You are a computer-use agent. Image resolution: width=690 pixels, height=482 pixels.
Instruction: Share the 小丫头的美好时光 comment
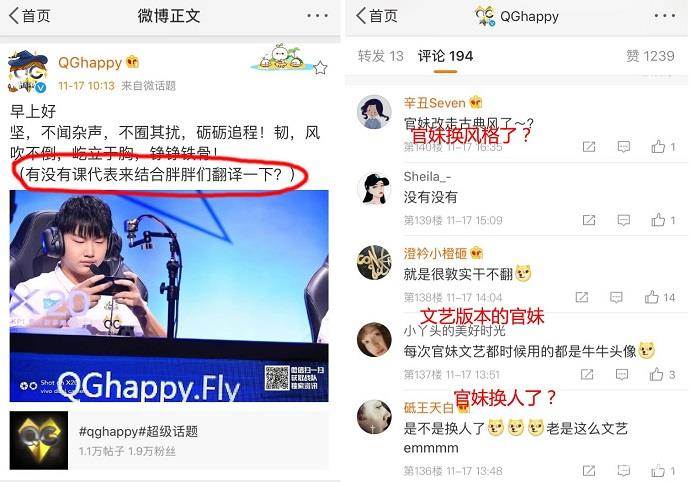(x=587, y=375)
